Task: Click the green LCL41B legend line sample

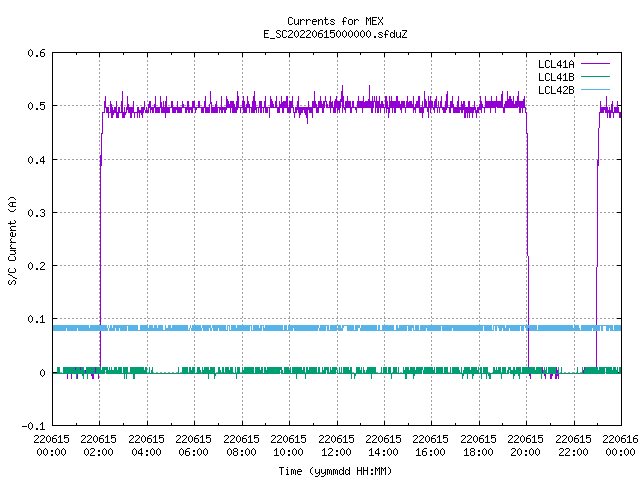Action: pos(595,77)
